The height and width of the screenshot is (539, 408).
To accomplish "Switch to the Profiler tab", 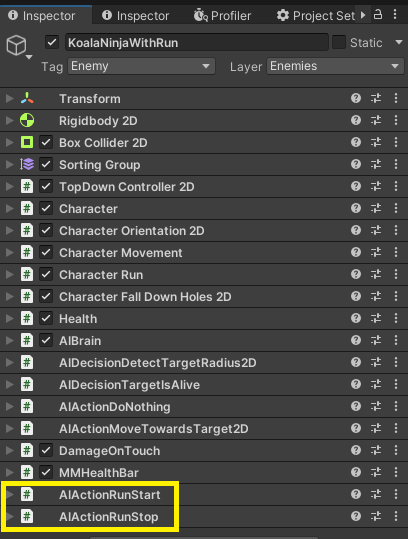I will tap(222, 15).
